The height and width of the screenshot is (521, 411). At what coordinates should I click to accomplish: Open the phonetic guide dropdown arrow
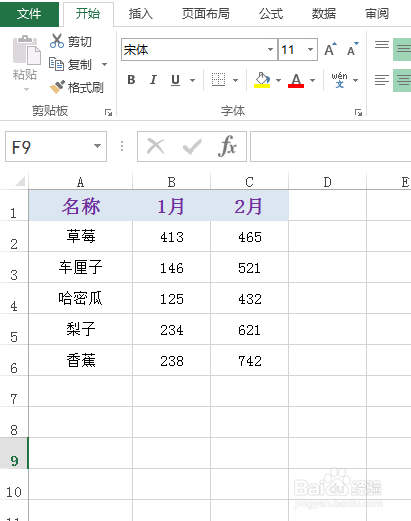point(355,80)
